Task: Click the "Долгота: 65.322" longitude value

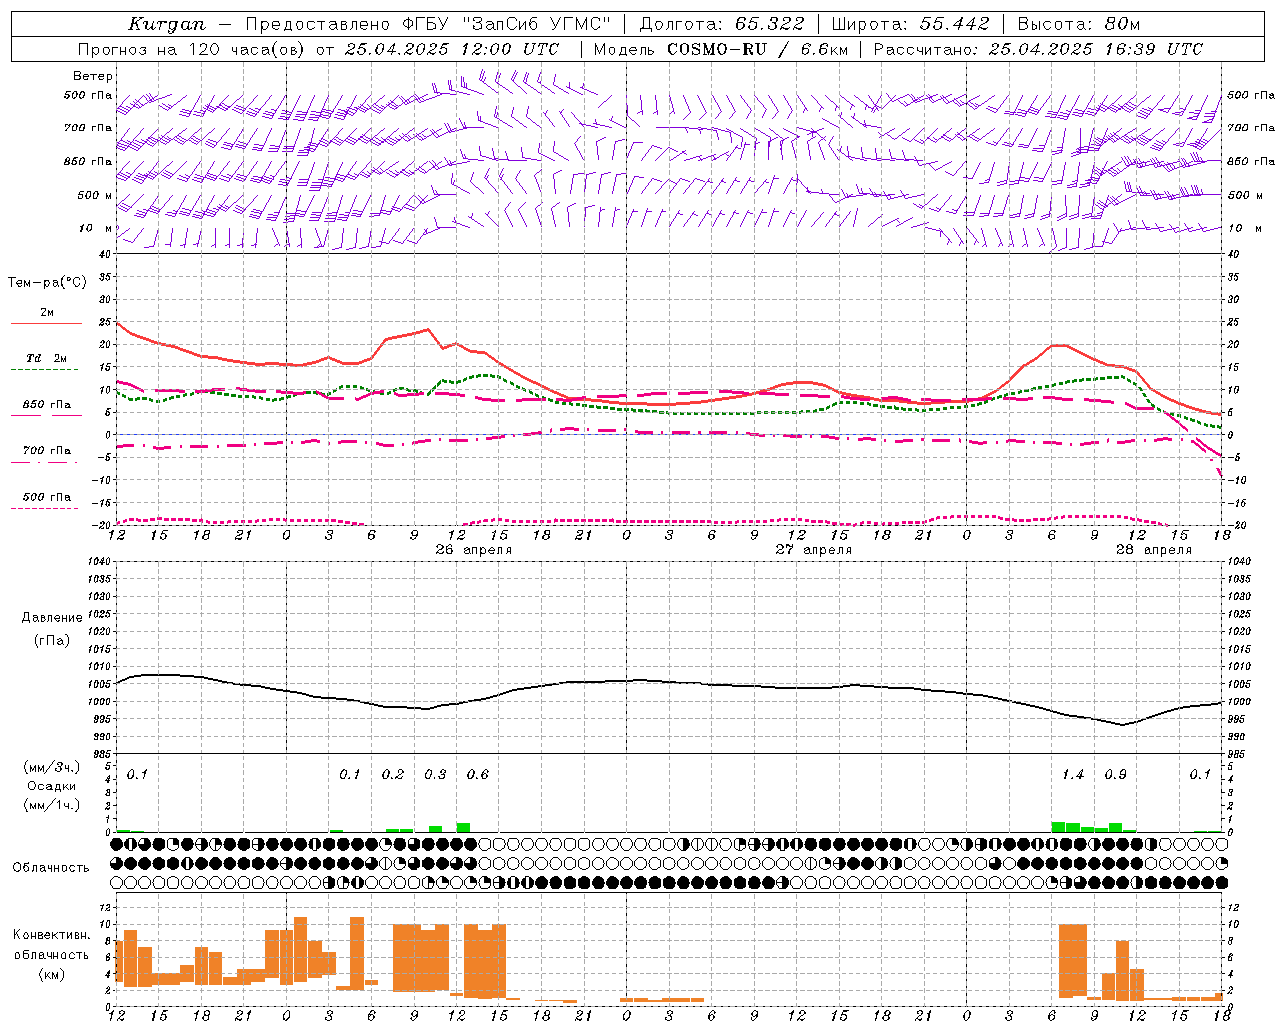Action: (722, 24)
